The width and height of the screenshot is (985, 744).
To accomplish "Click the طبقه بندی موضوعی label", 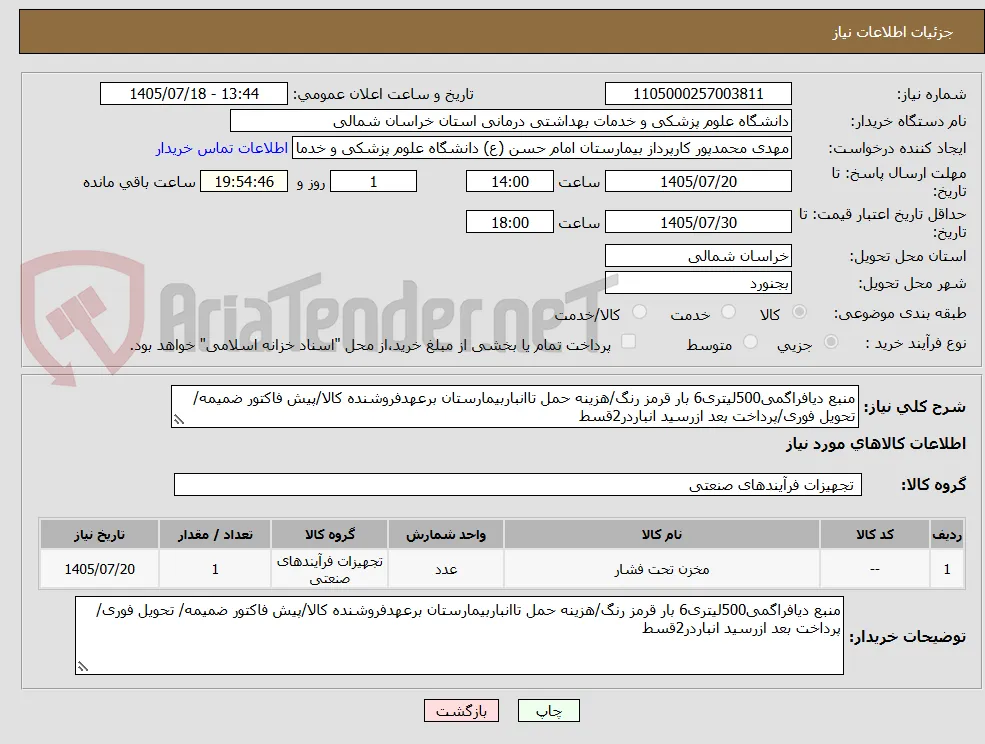I will pos(900,313).
